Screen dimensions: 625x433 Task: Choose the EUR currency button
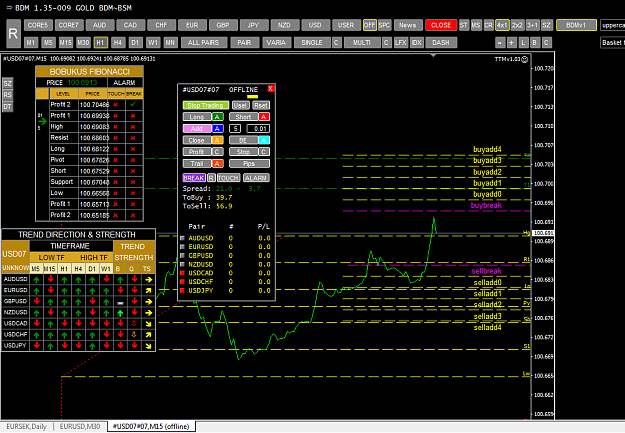tap(192, 25)
